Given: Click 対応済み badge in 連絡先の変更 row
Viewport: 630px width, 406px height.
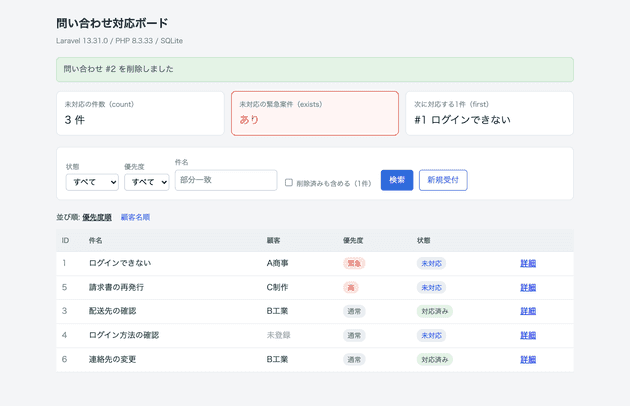Looking at the screenshot, I should pyautogui.click(x=435, y=359).
